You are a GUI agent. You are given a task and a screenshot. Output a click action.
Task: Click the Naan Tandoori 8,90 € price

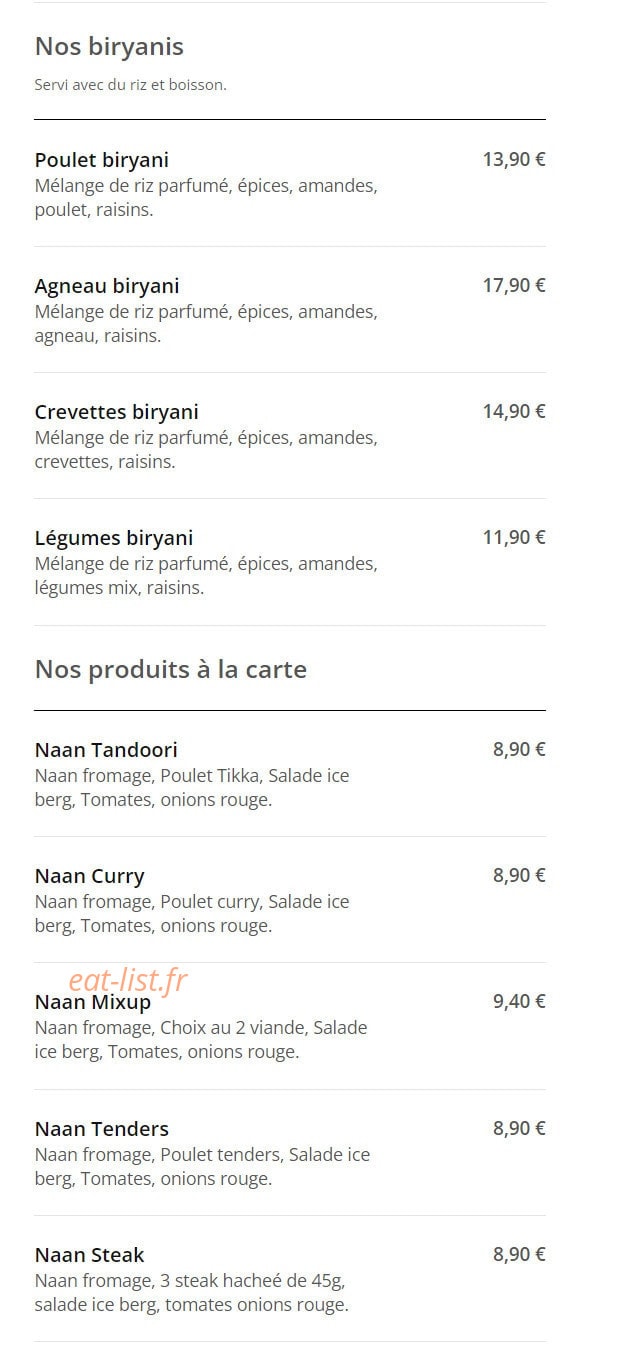519,749
